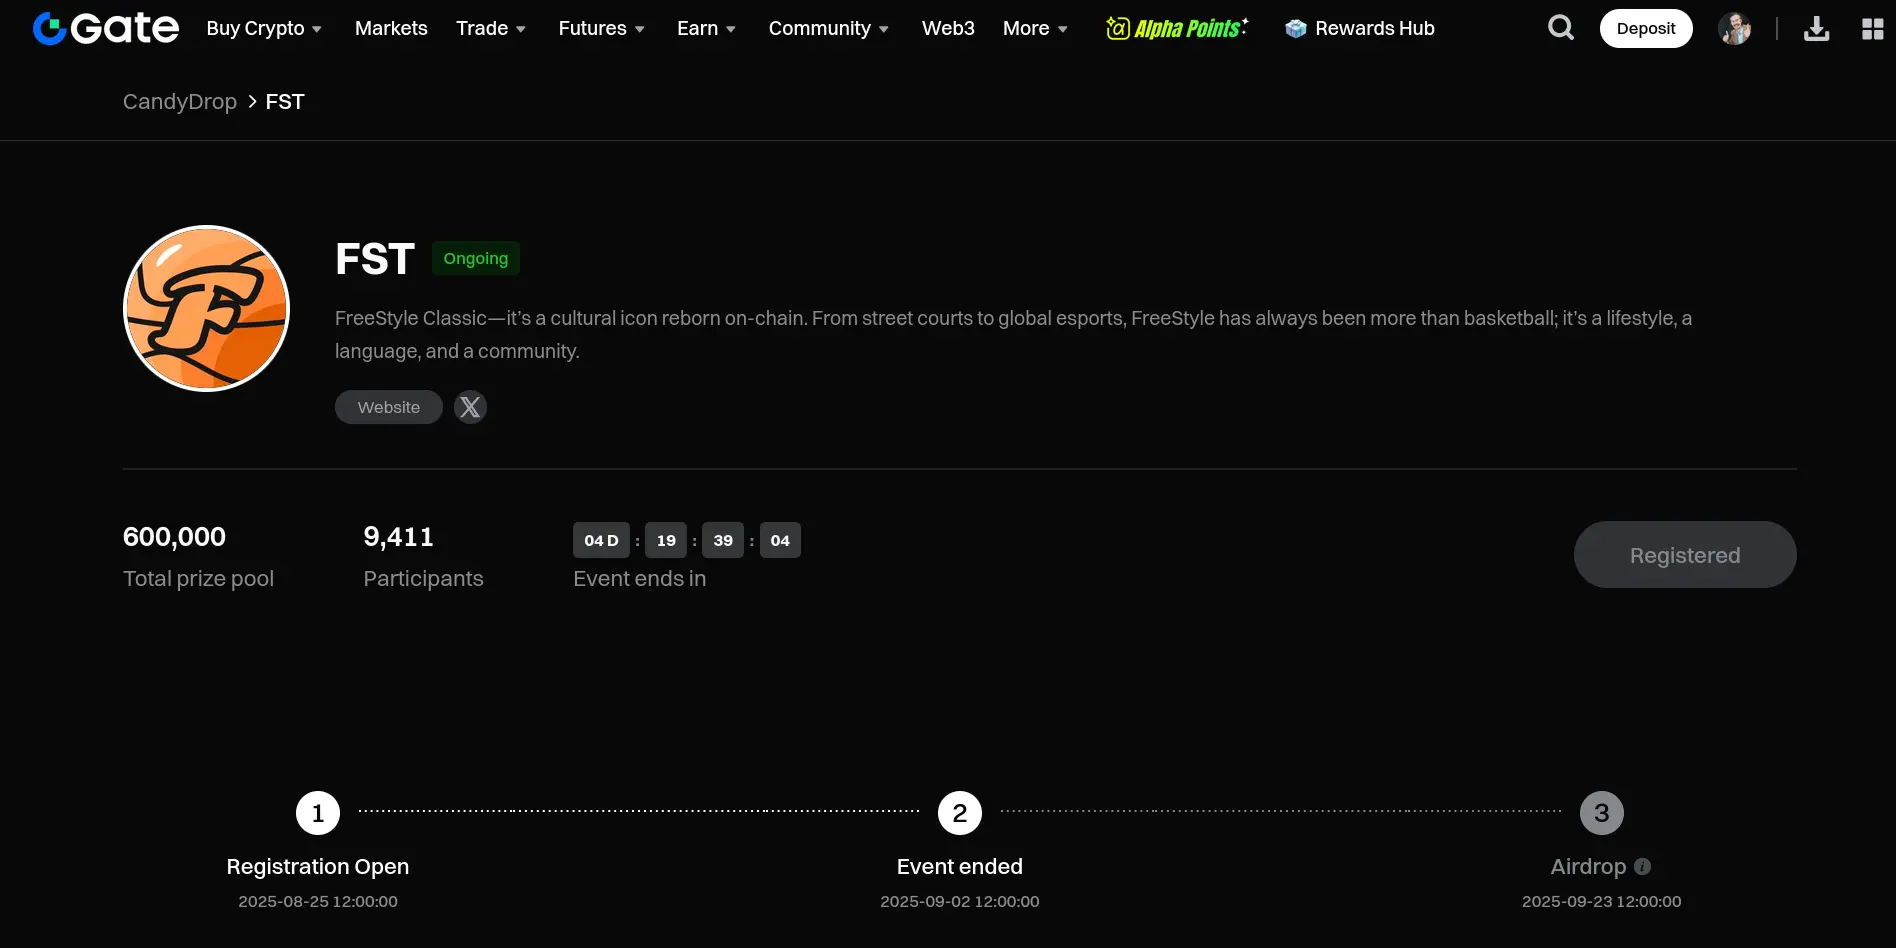
Task: Click the 9,411 participants count
Action: [398, 537]
